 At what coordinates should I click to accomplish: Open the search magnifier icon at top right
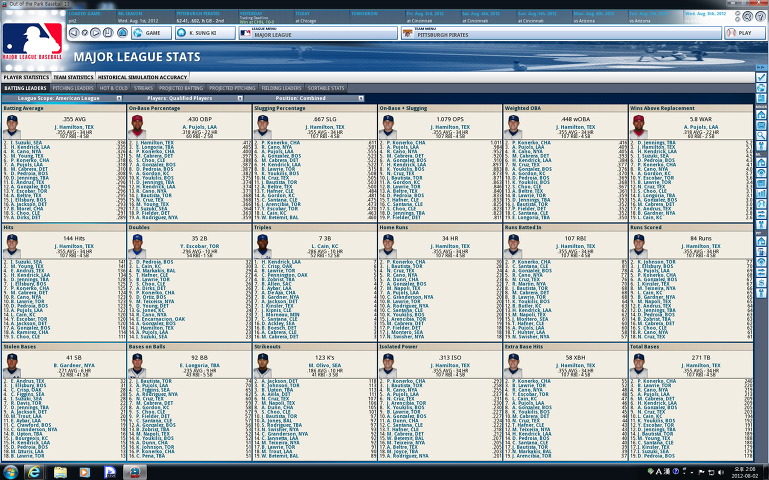747,16
